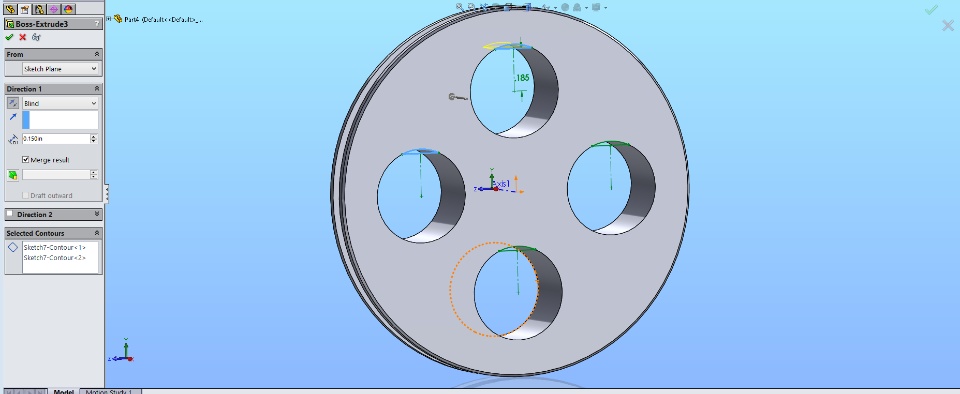Click the Reverse Direction button beside Blind

13,103
